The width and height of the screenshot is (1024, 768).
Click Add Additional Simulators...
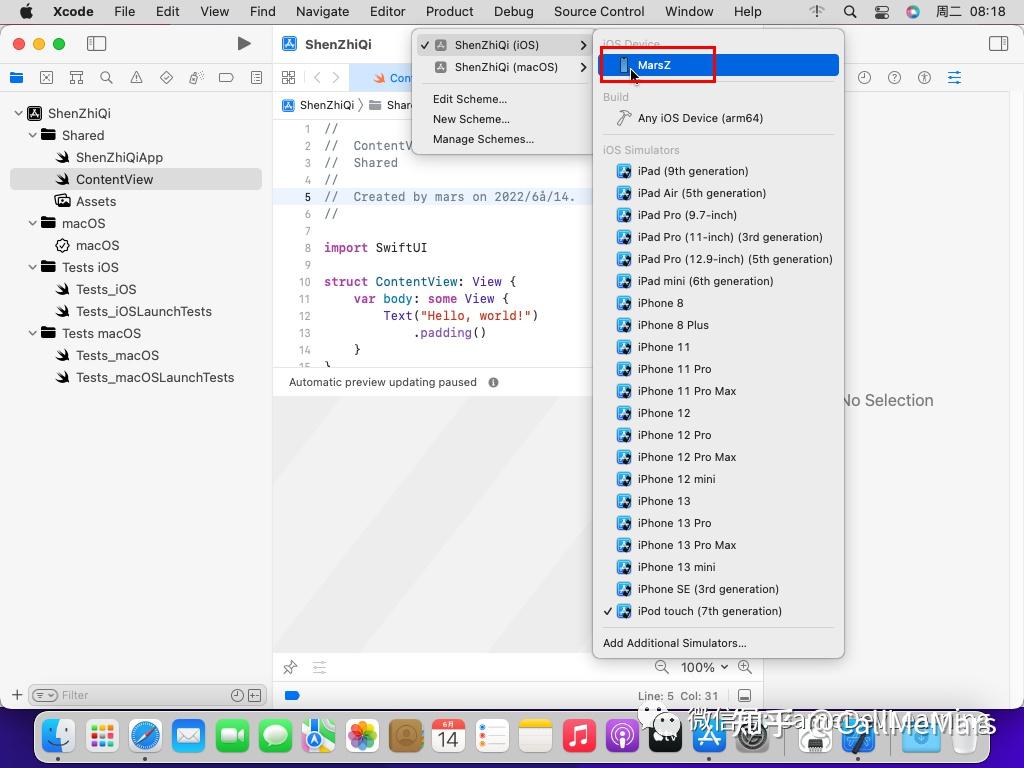[x=675, y=643]
